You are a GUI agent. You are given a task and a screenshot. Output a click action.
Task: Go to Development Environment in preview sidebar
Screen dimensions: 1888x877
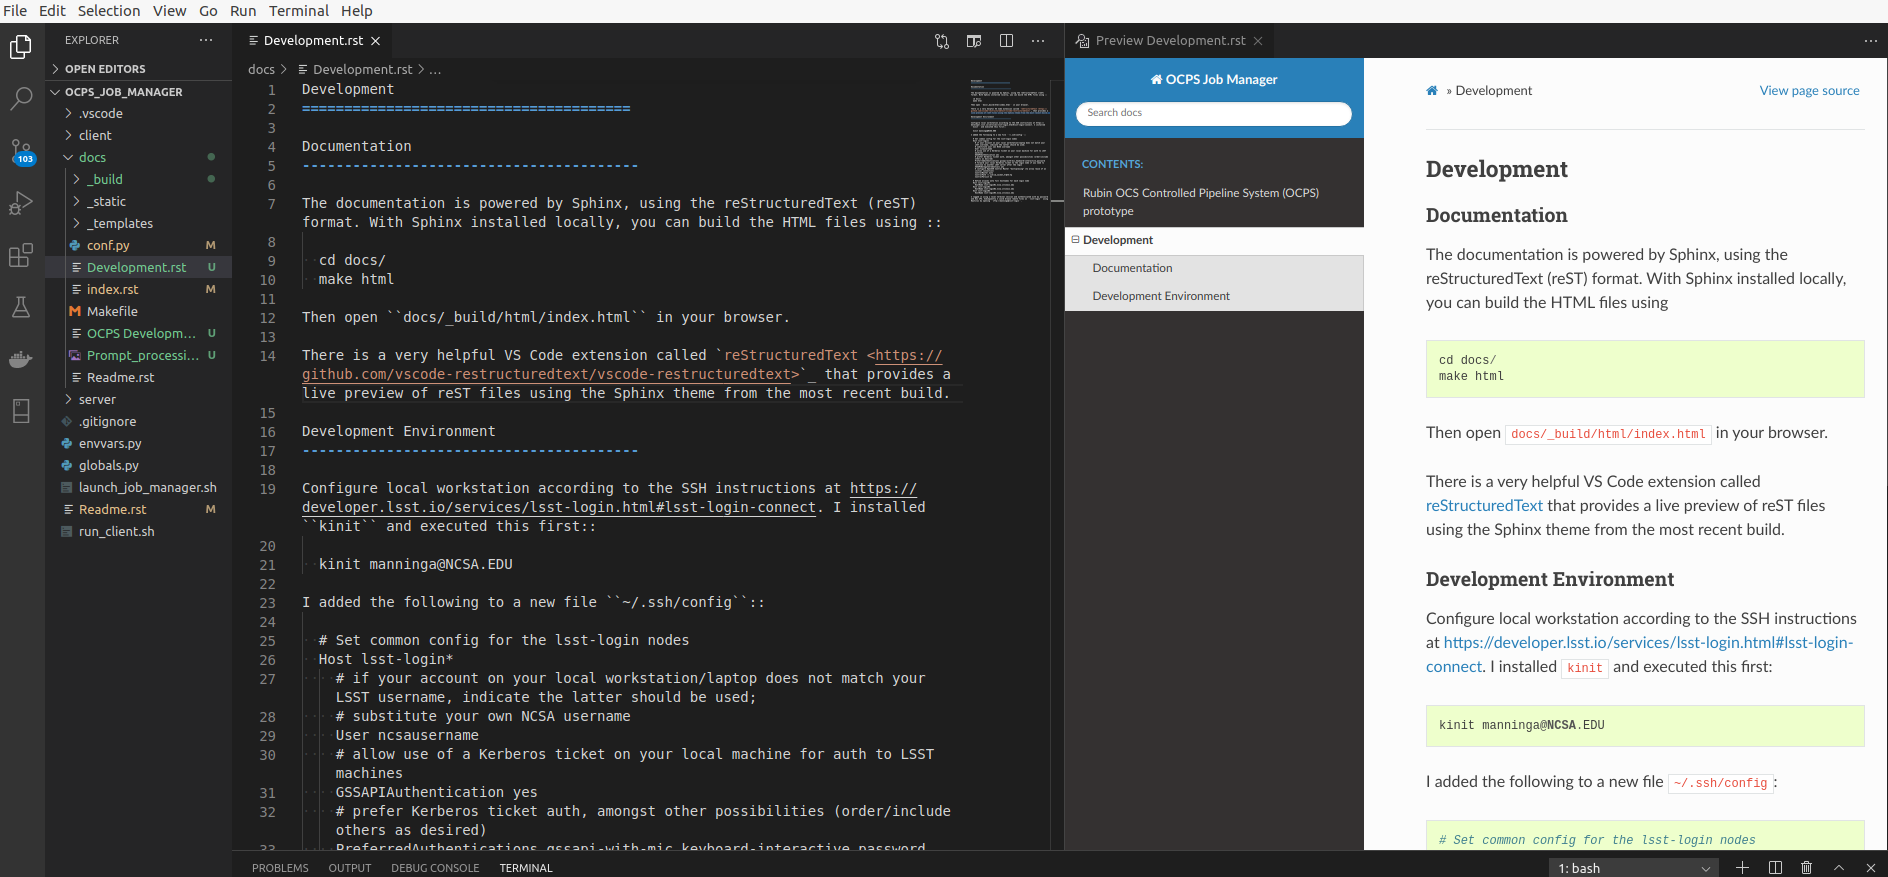1161,296
